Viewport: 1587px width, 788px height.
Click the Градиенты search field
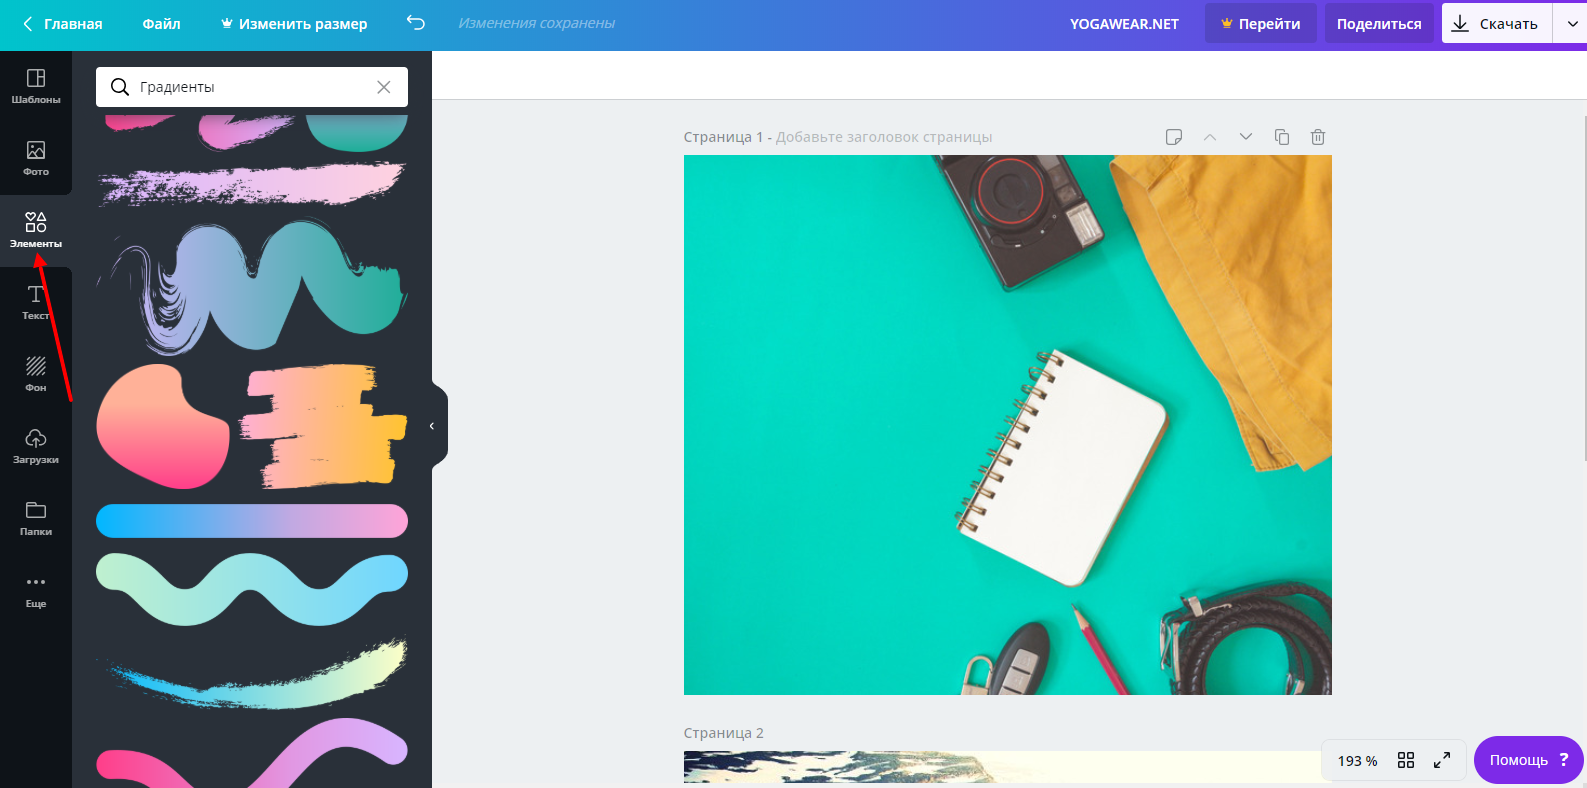tap(252, 87)
